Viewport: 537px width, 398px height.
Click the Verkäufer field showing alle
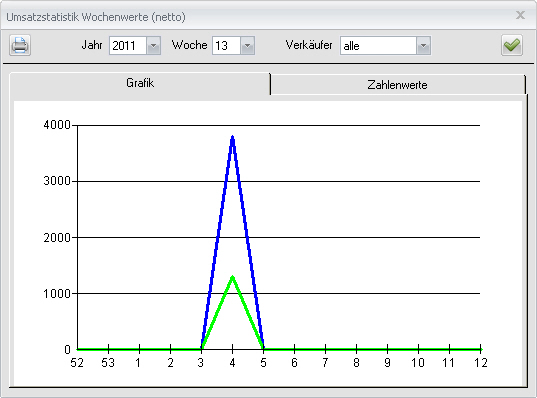[378, 46]
